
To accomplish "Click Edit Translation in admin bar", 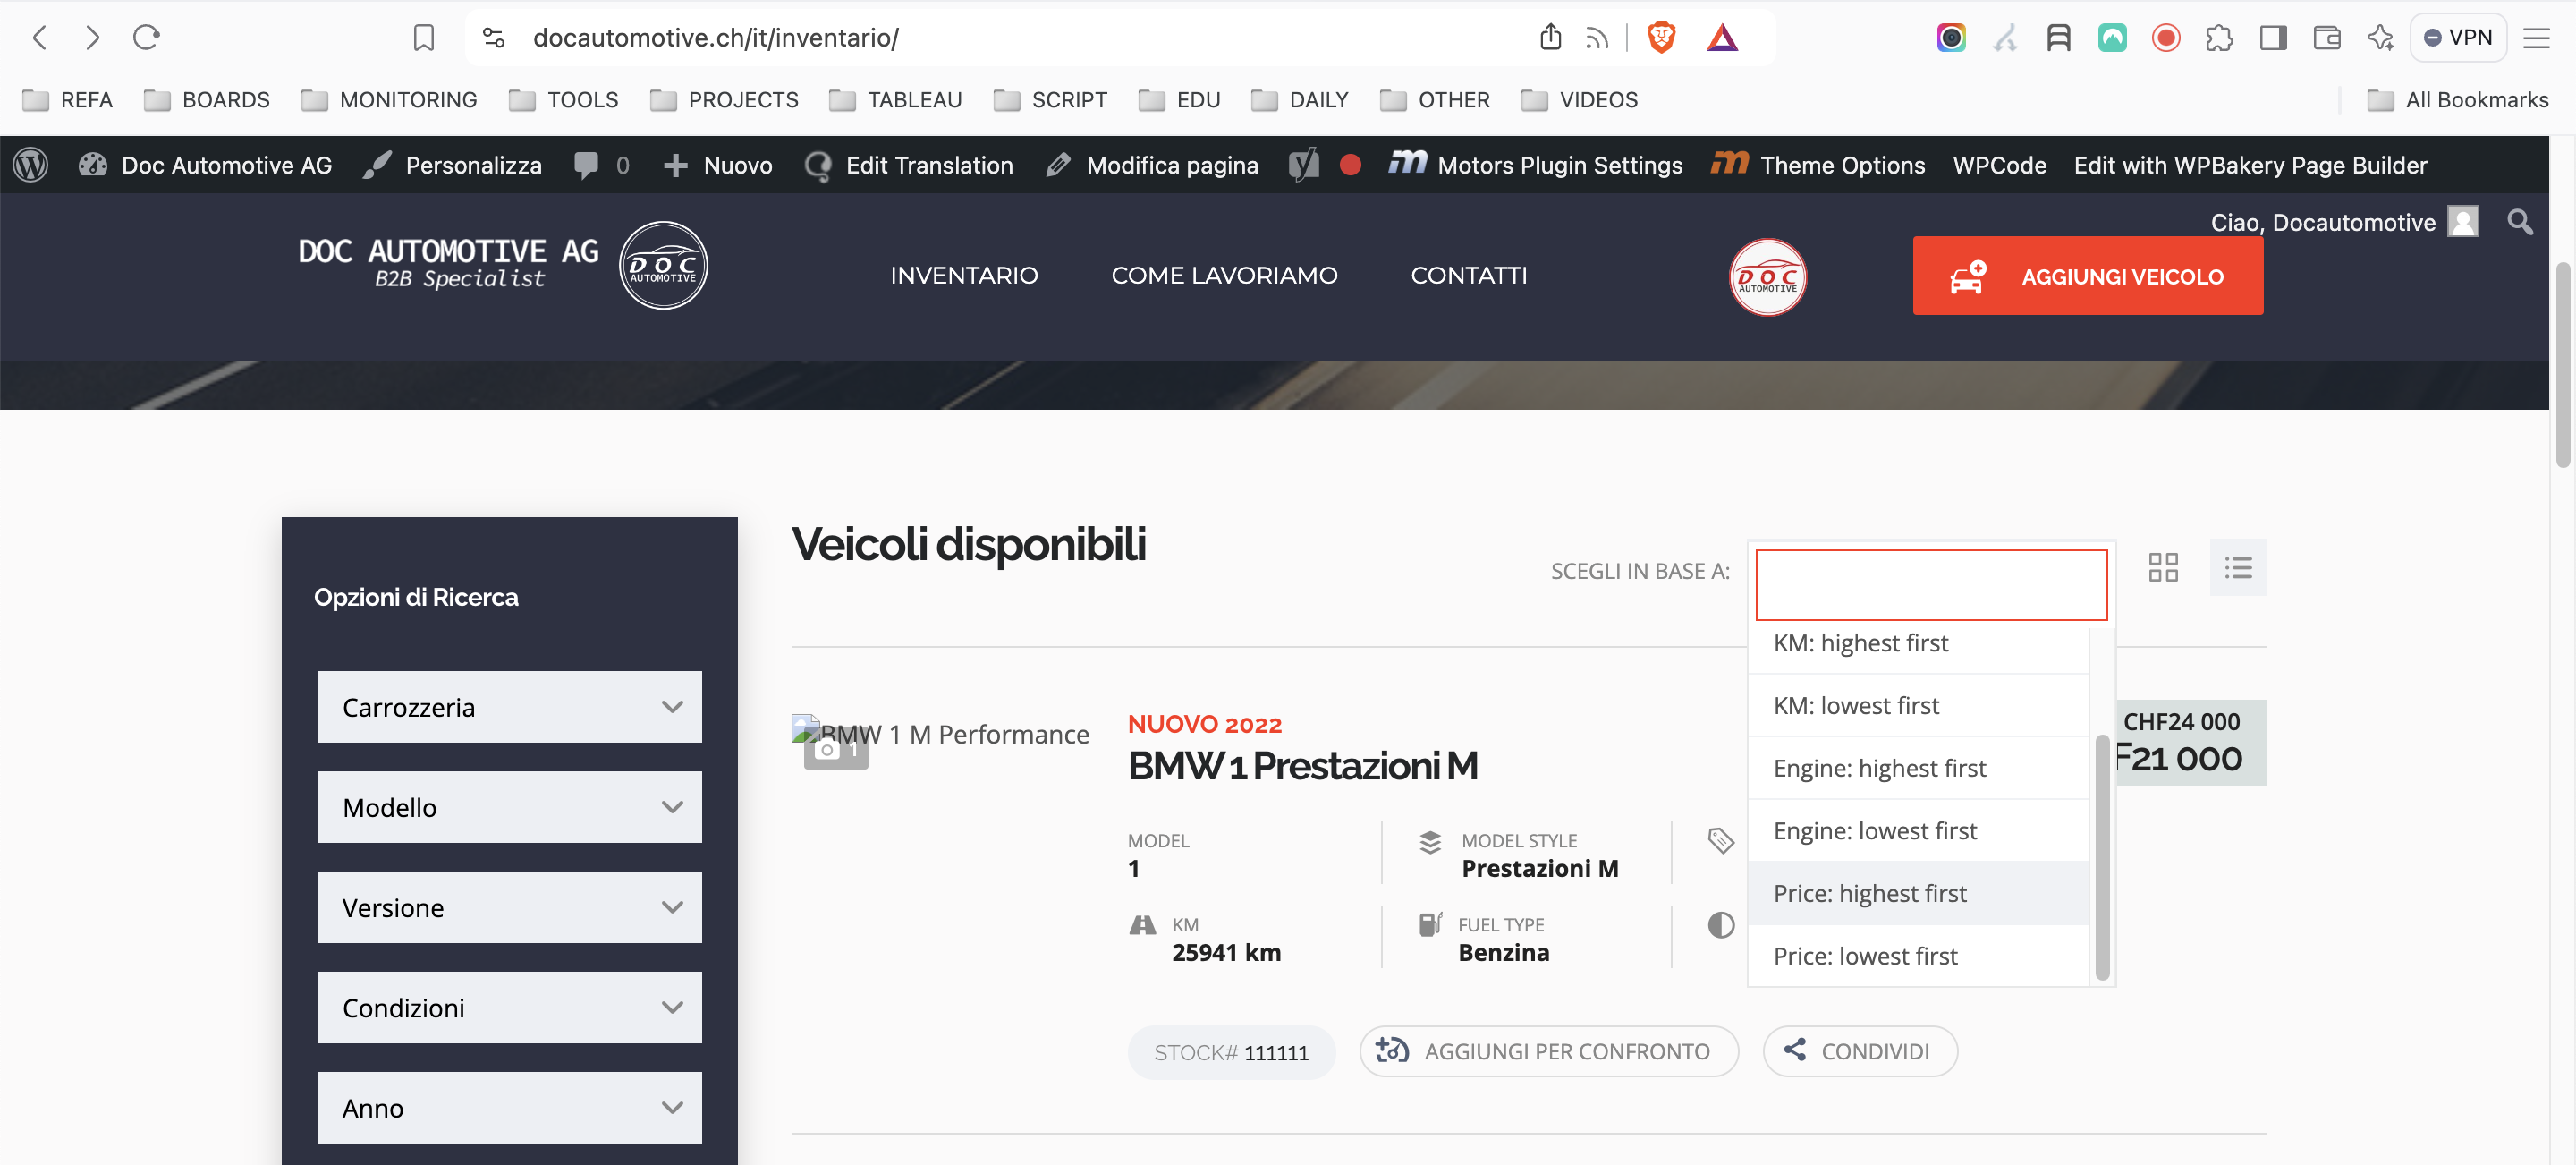I will pyautogui.click(x=909, y=165).
